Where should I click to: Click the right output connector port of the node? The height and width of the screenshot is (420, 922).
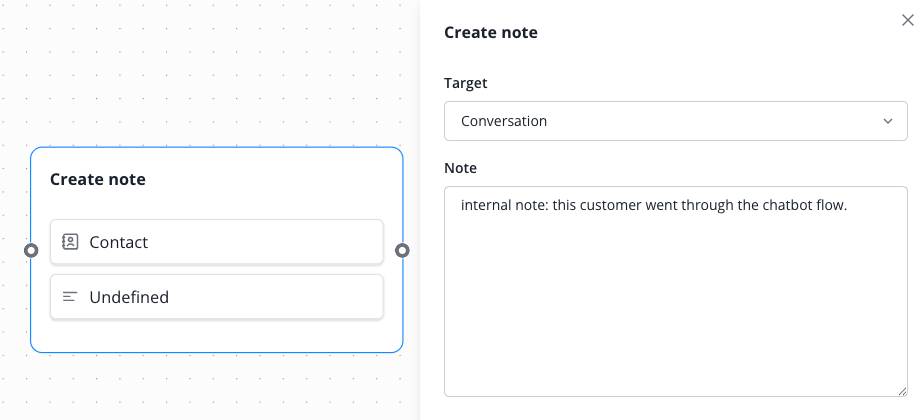click(402, 250)
